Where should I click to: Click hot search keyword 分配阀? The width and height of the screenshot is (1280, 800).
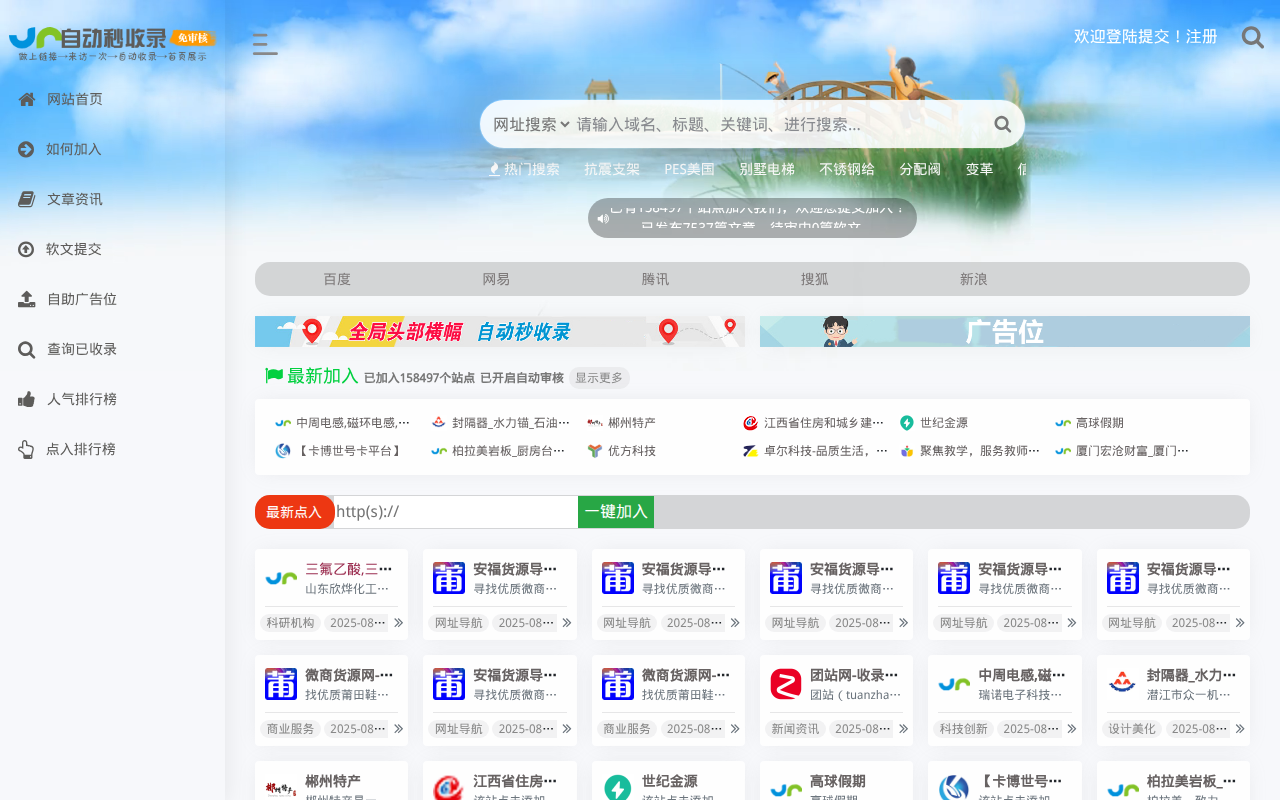(x=920, y=169)
